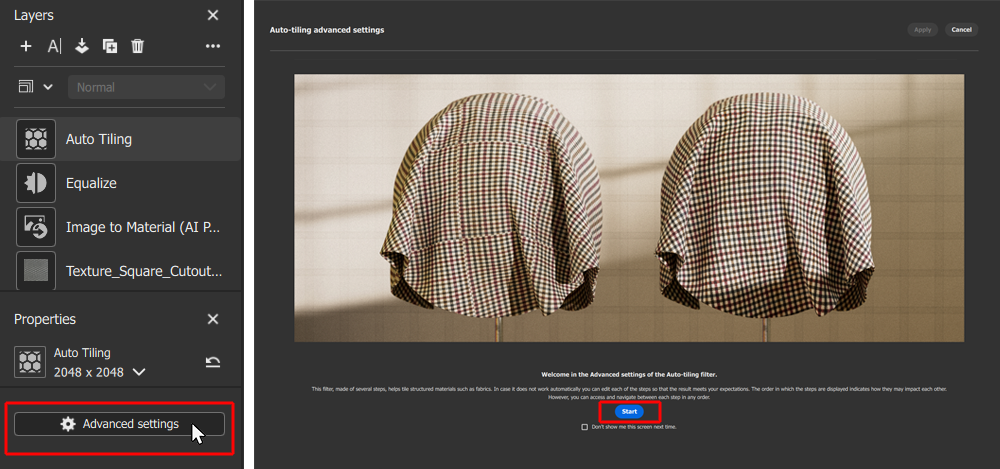This screenshot has height=469, width=1000.
Task: Delete layer with the trash icon
Action: click(x=138, y=46)
